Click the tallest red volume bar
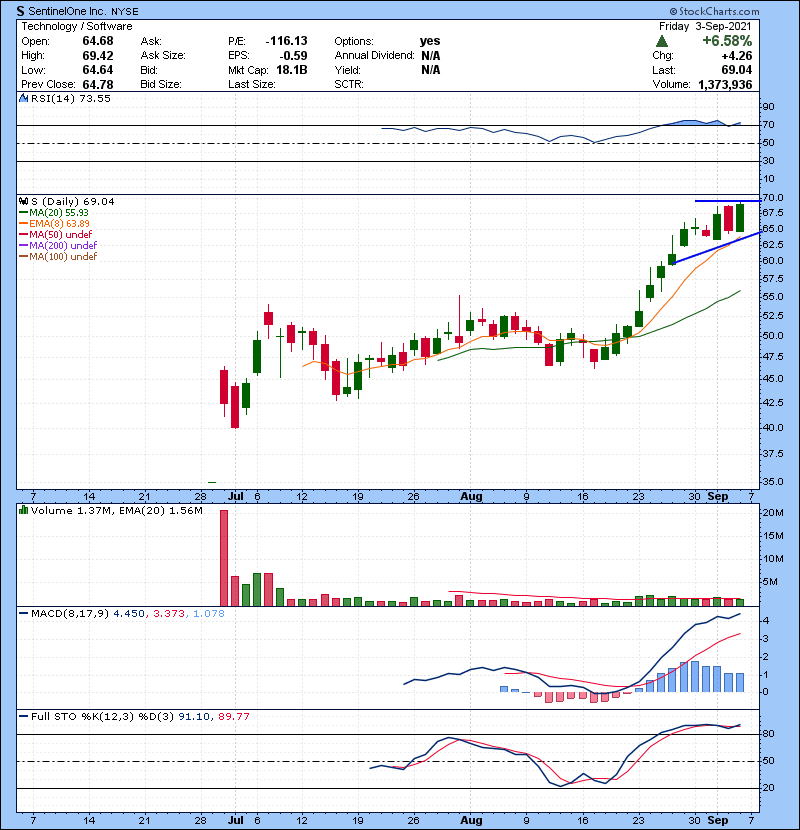The width and height of the screenshot is (800, 830). coord(223,557)
